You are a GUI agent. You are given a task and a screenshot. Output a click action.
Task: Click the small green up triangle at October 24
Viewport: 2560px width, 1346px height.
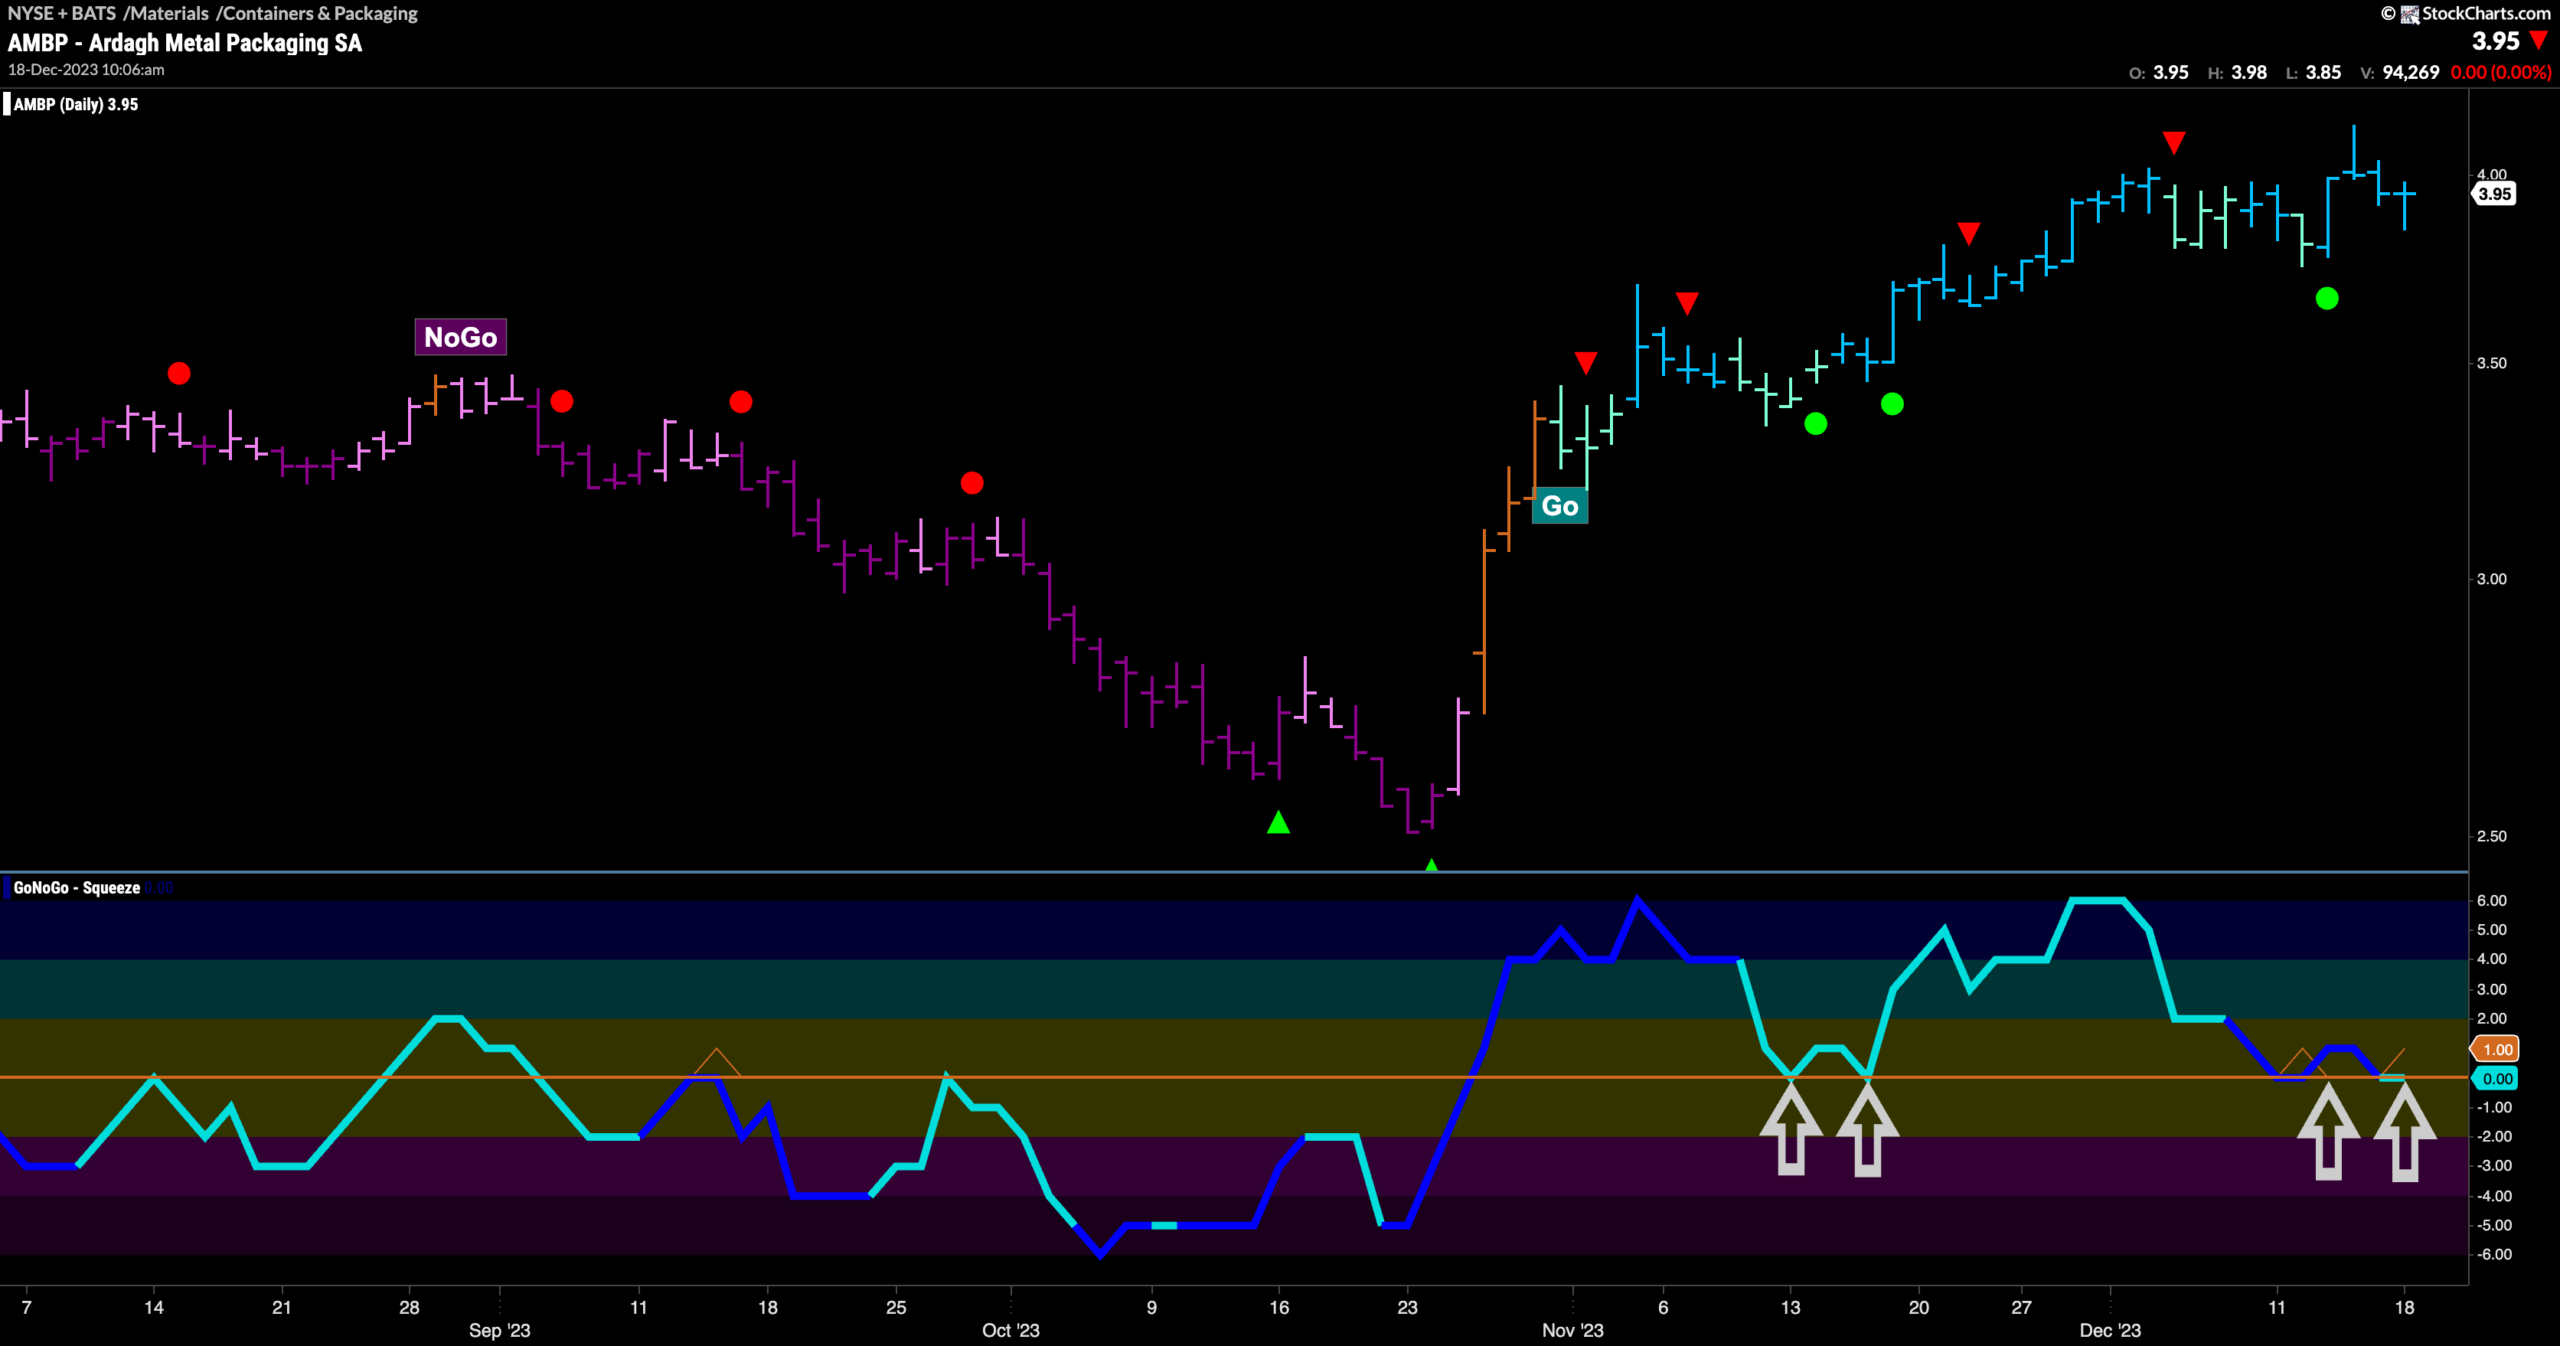[x=1431, y=865]
